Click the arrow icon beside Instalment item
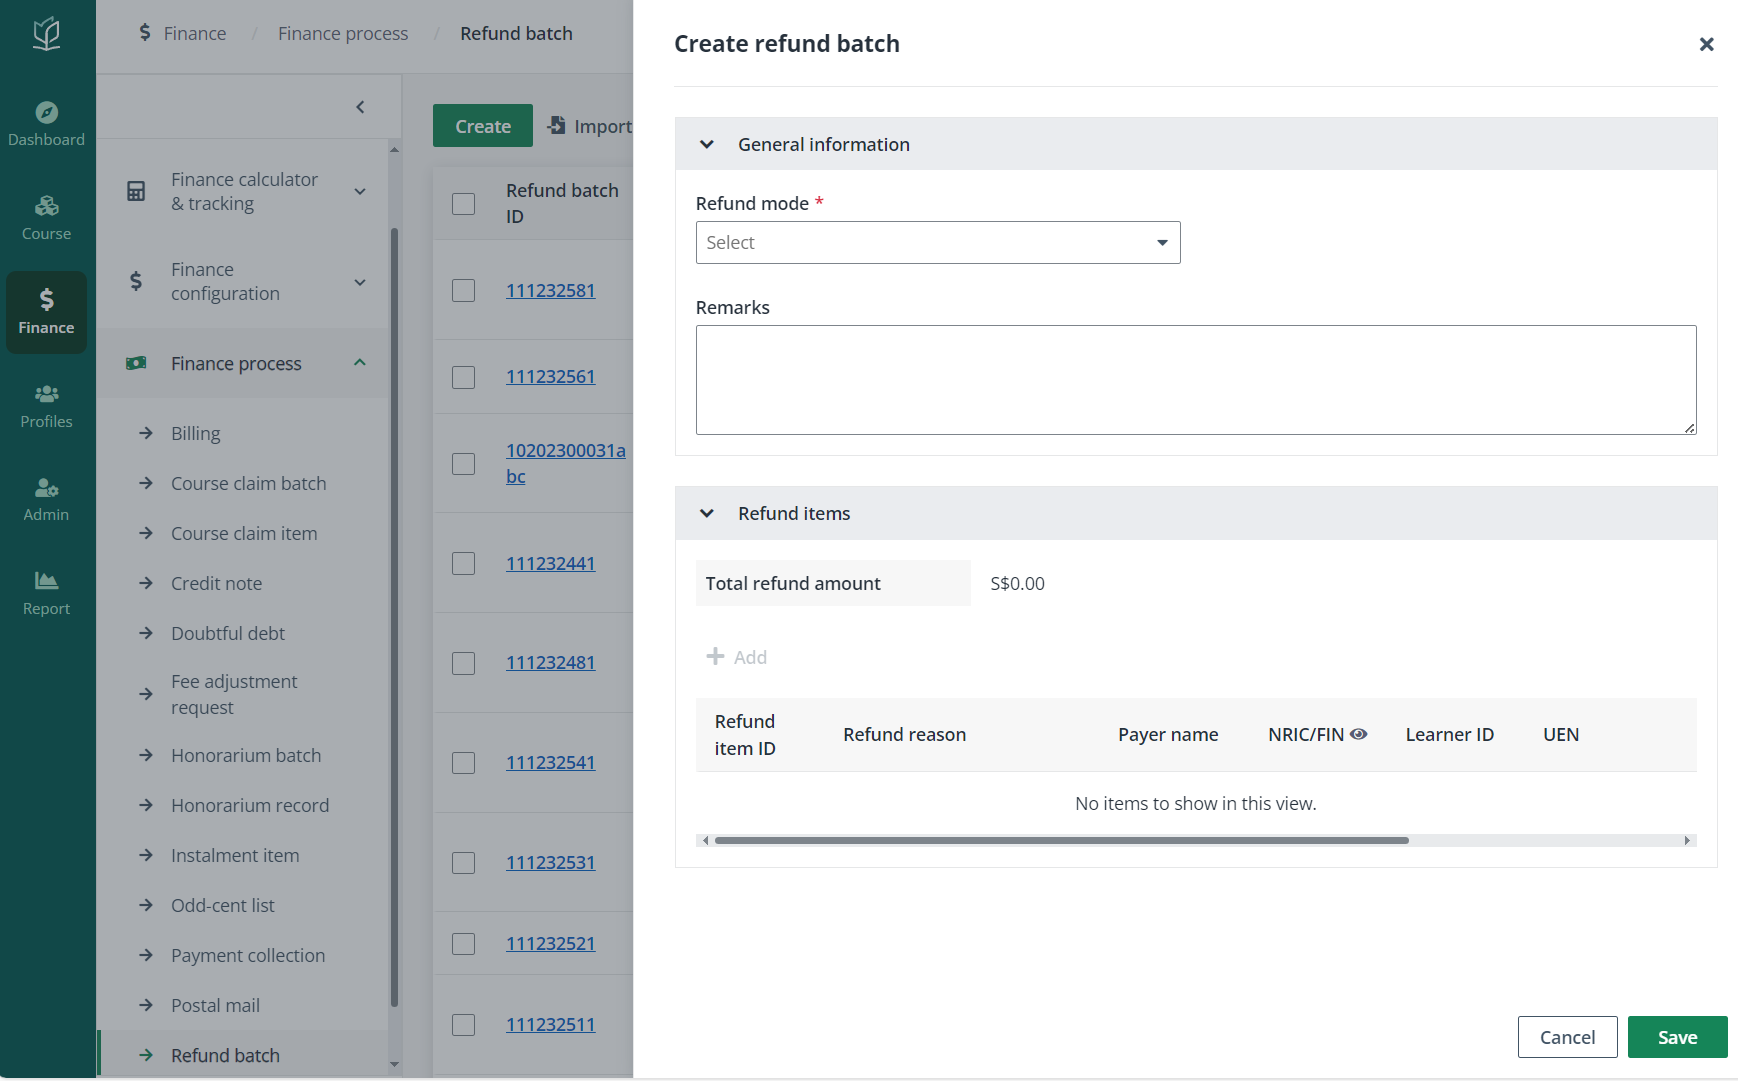Image resolution: width=1738 pixels, height=1081 pixels. click(x=146, y=855)
